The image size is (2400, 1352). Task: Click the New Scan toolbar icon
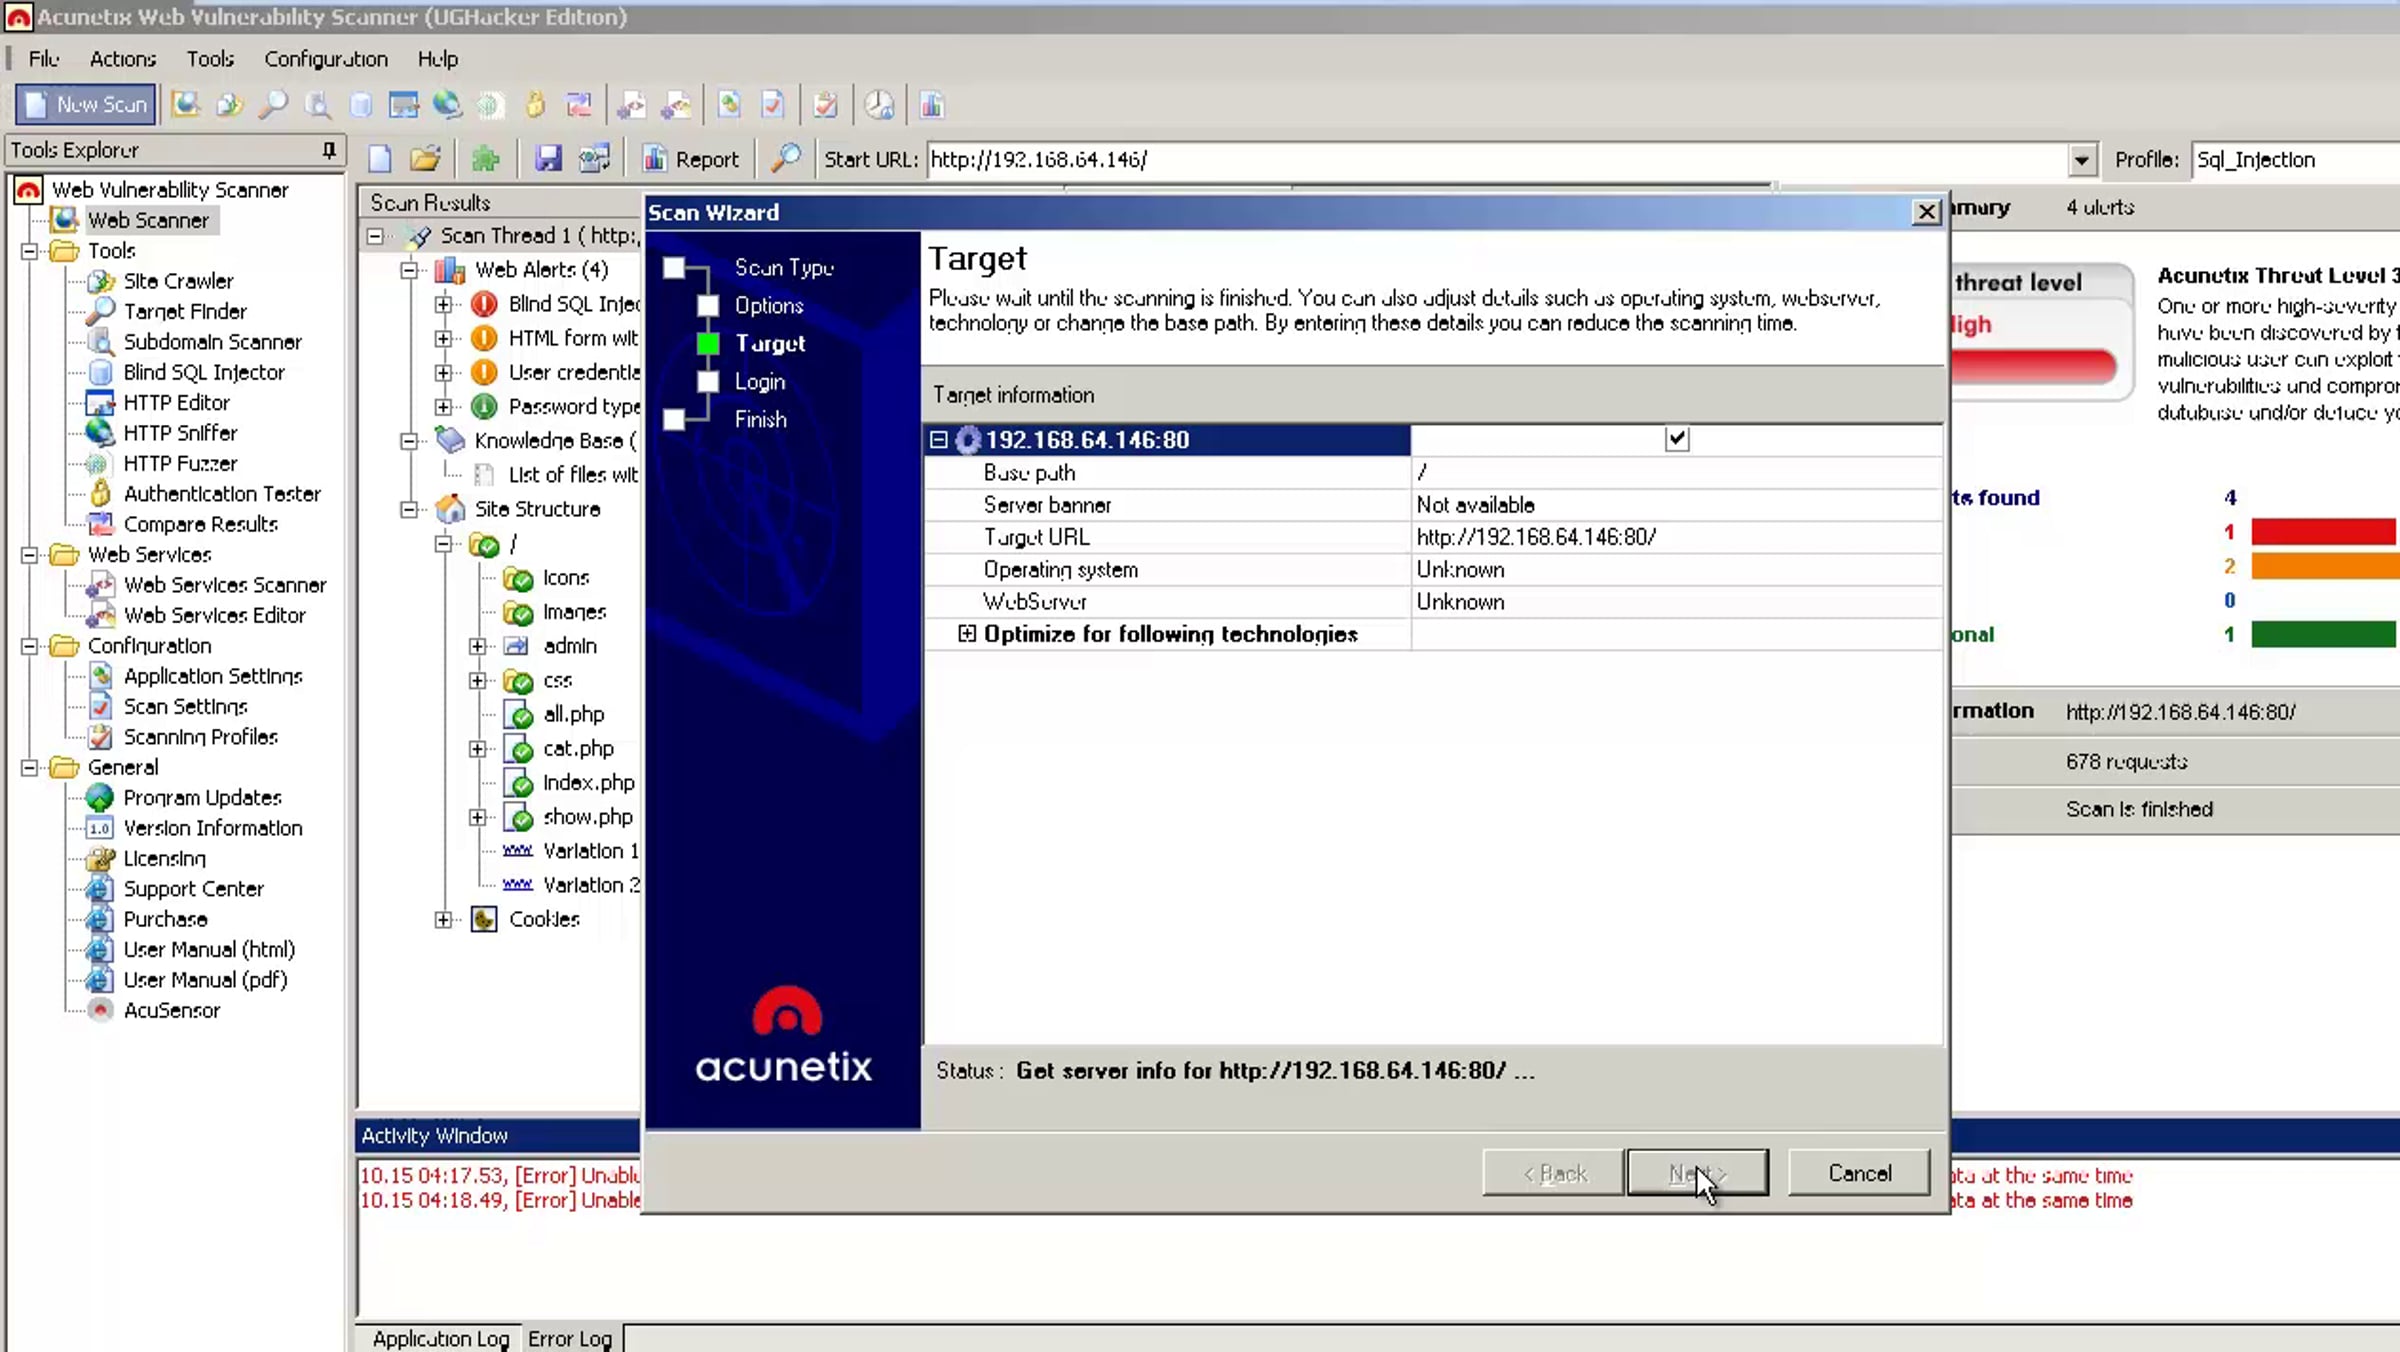(x=86, y=104)
